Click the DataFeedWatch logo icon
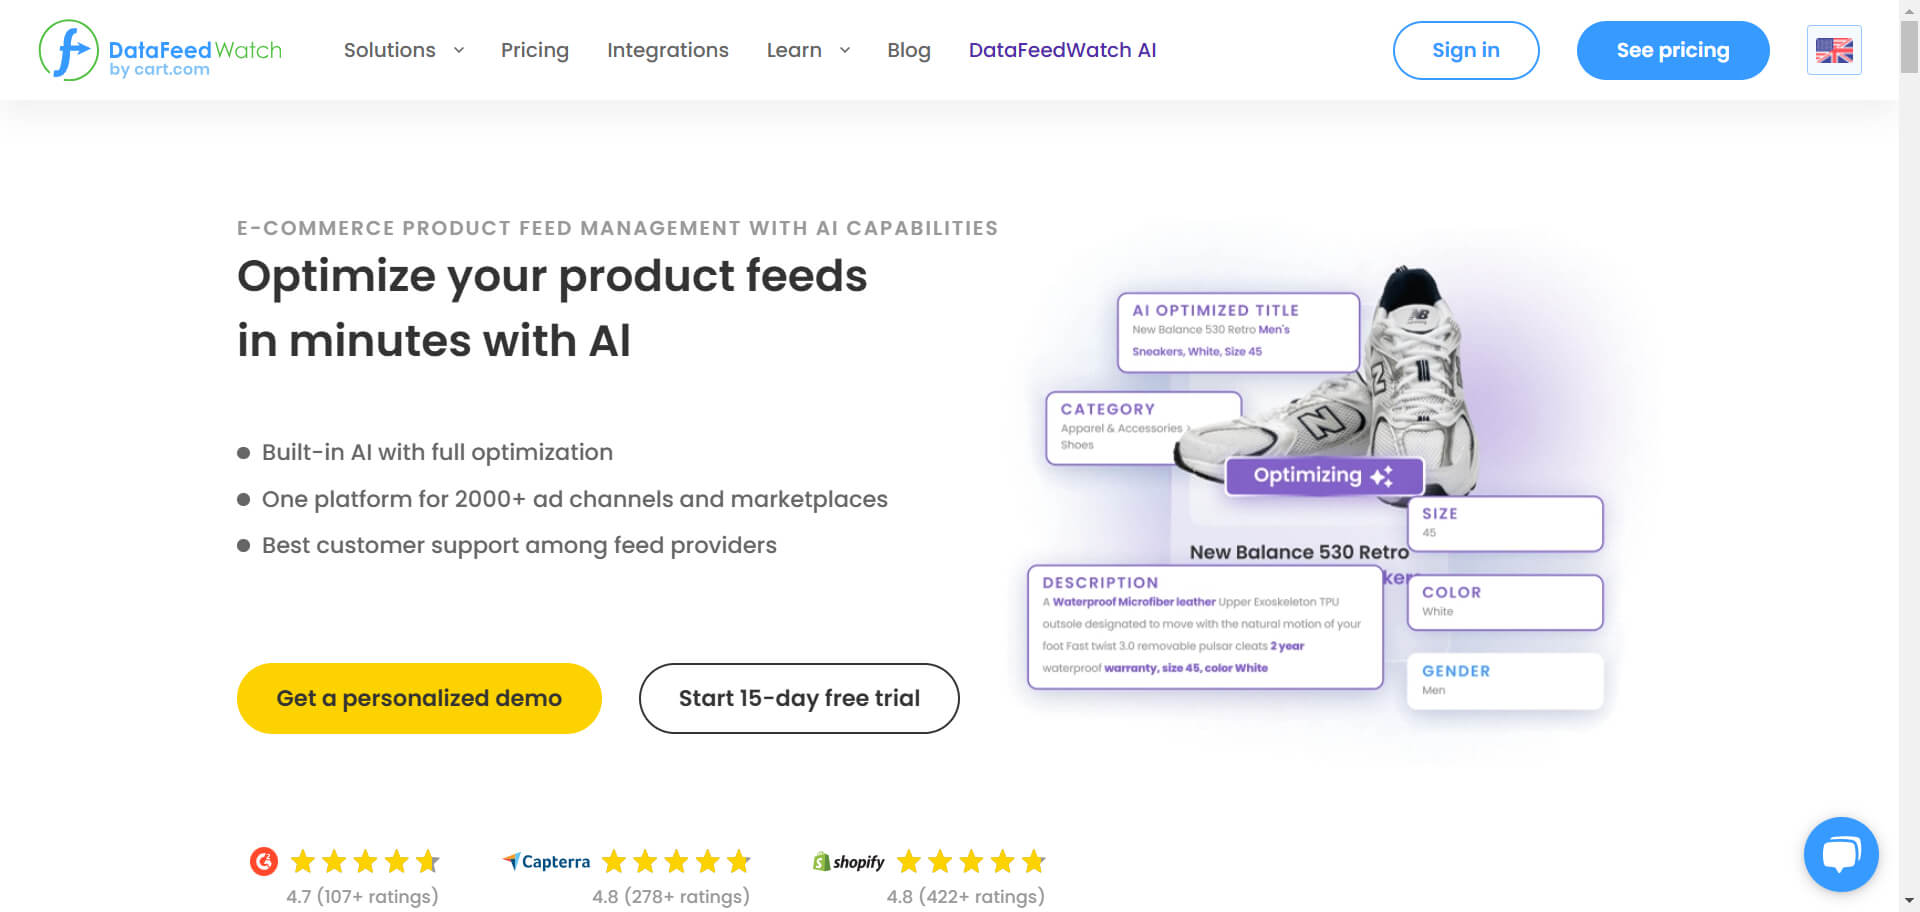Screen dimensions: 1920x912 (66, 50)
